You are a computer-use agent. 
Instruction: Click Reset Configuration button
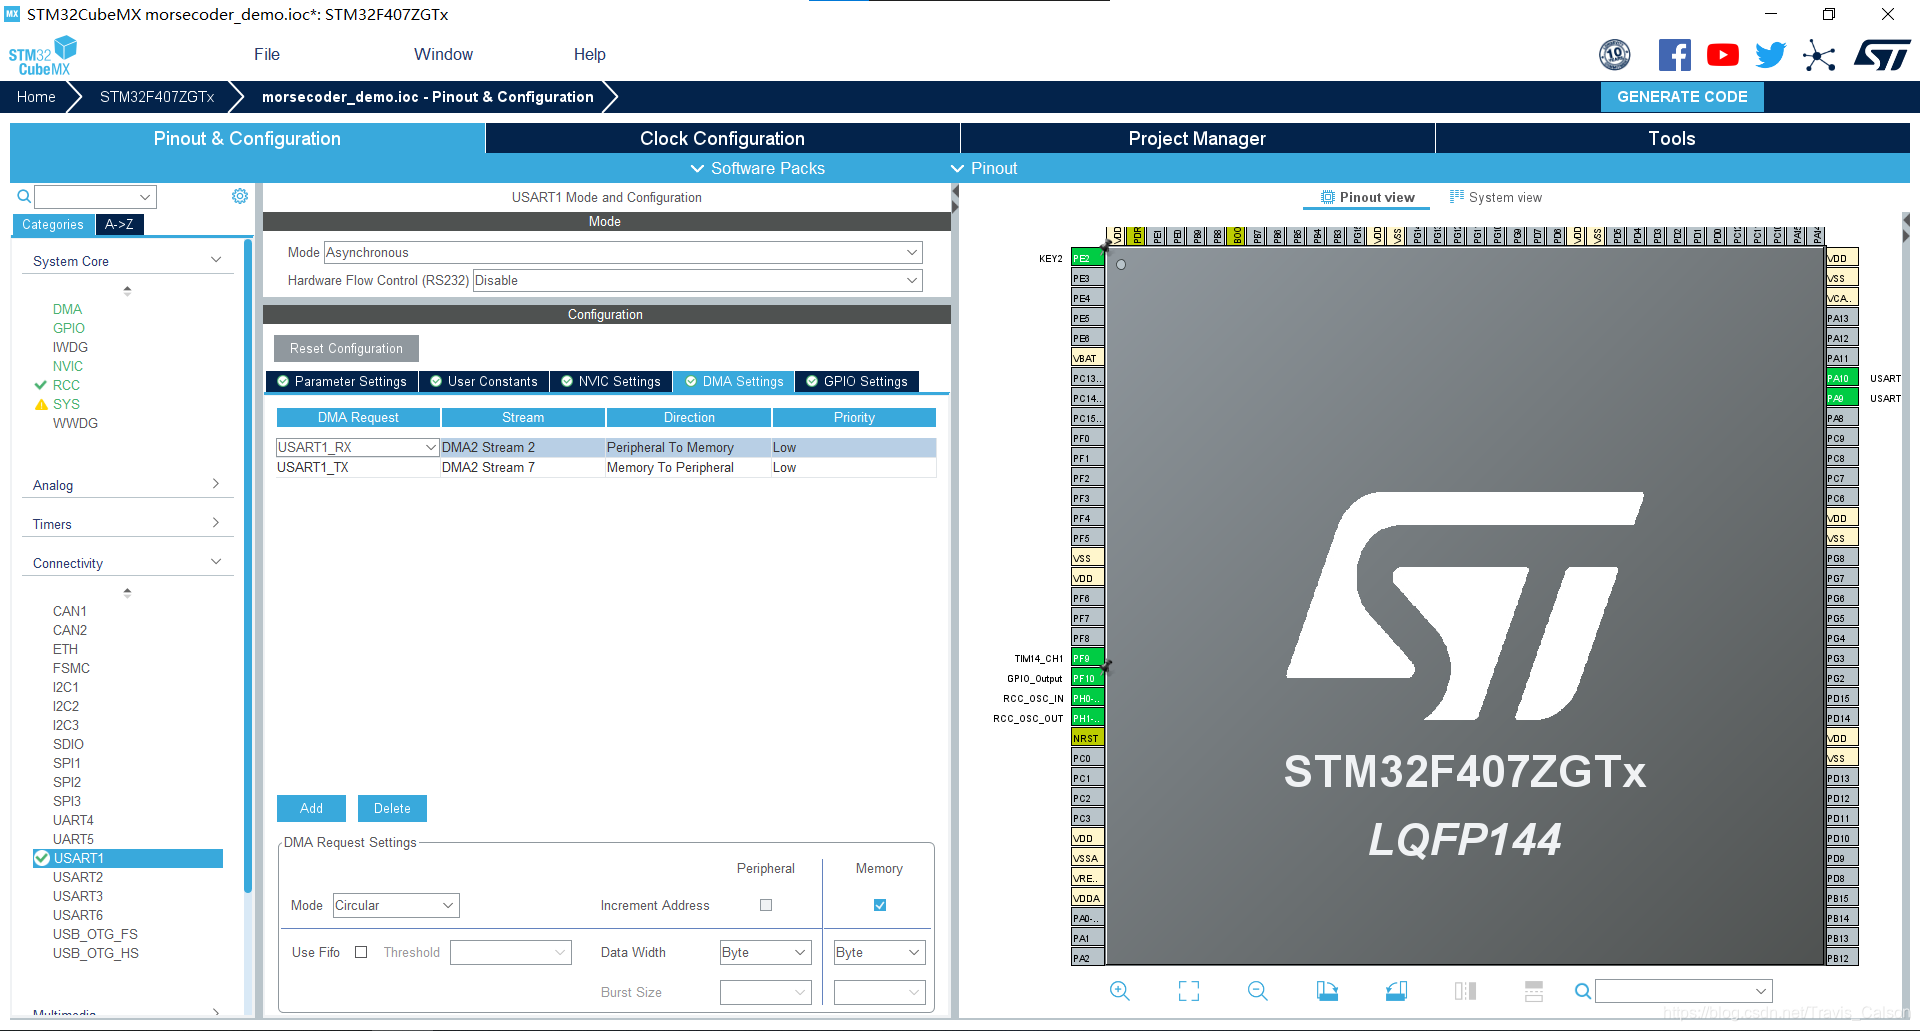346,348
